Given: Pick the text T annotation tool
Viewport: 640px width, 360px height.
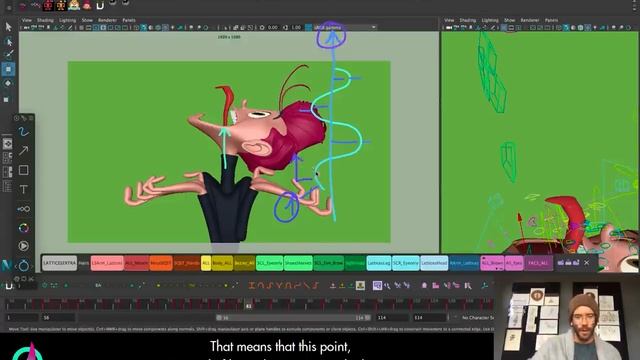Looking at the screenshot, I should 23,189.
